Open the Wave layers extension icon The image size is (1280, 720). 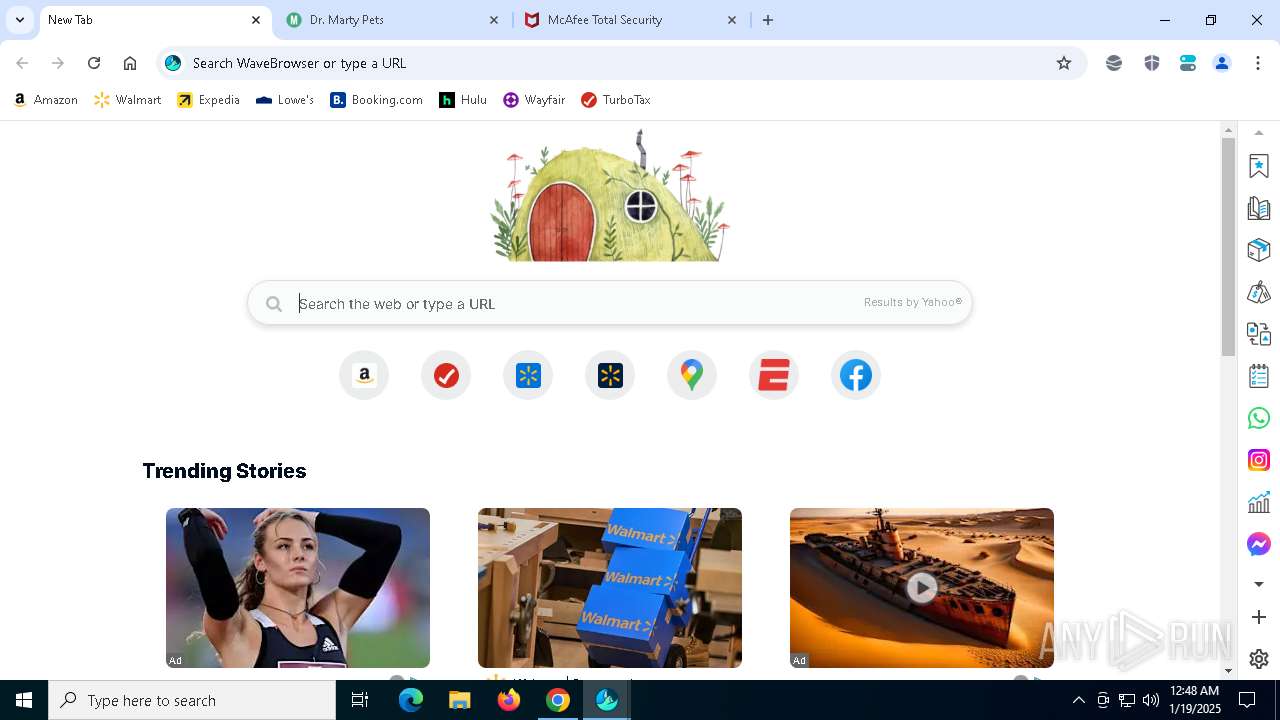[1114, 63]
